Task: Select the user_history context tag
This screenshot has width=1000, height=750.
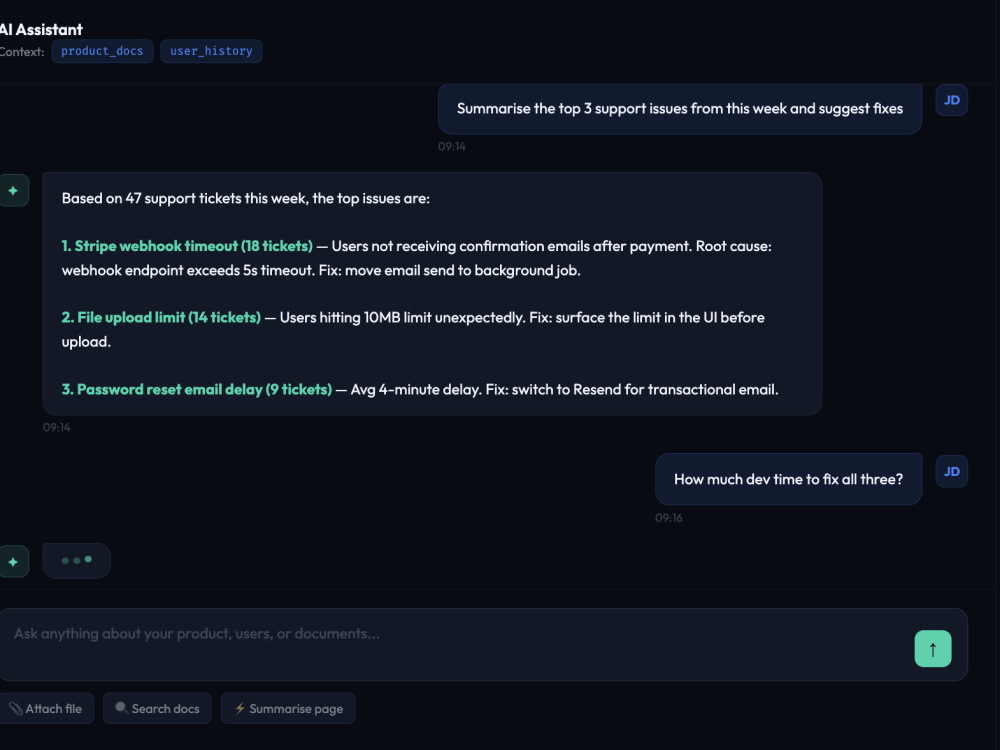Action: click(211, 51)
